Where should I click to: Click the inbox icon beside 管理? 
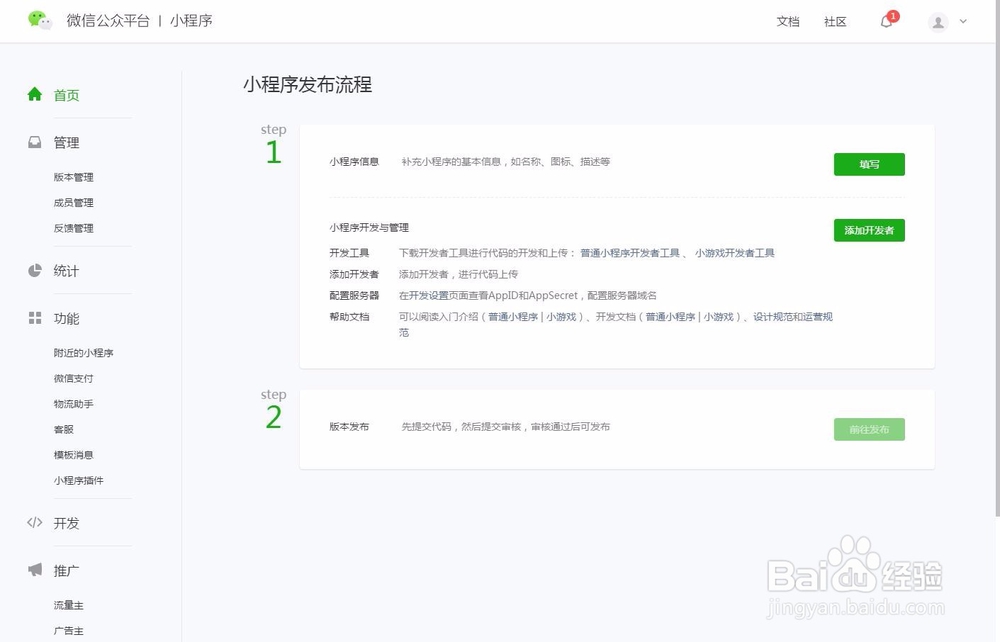point(35,142)
